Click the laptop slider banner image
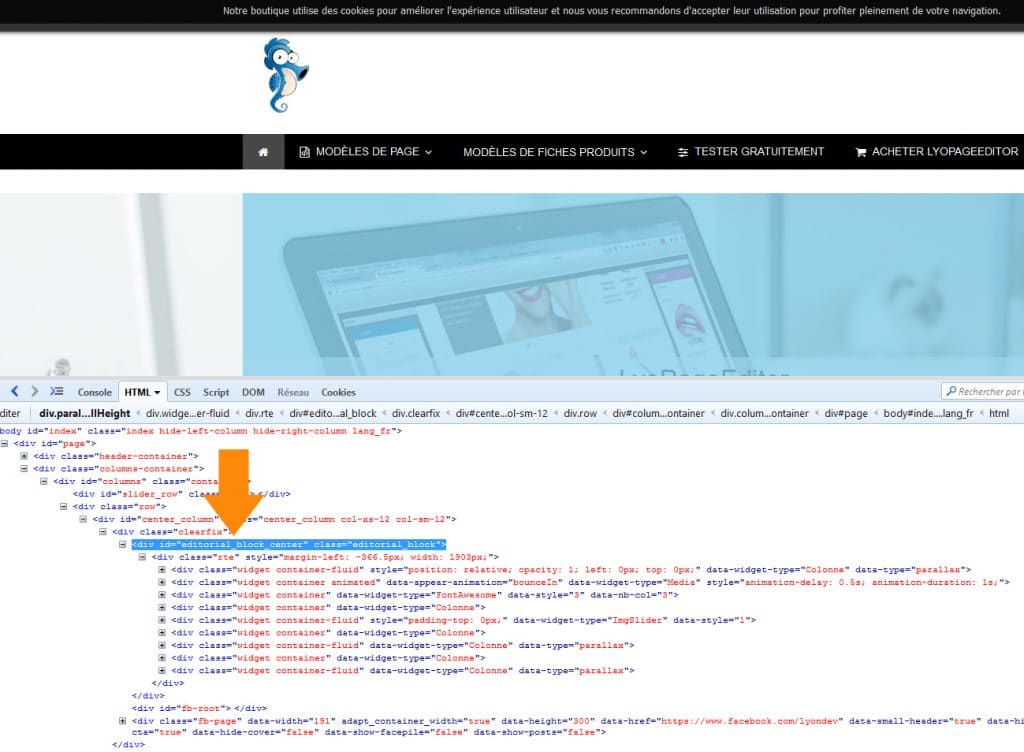Image resolution: width=1024 pixels, height=752 pixels. point(633,284)
